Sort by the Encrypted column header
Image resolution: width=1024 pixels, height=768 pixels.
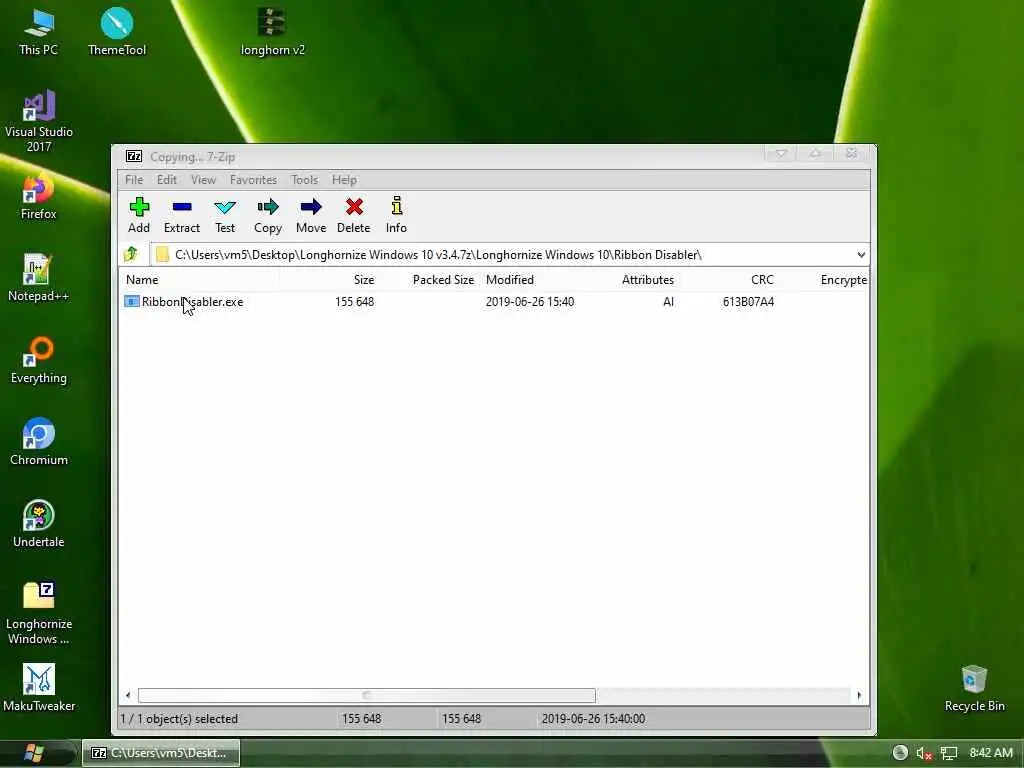point(824,280)
